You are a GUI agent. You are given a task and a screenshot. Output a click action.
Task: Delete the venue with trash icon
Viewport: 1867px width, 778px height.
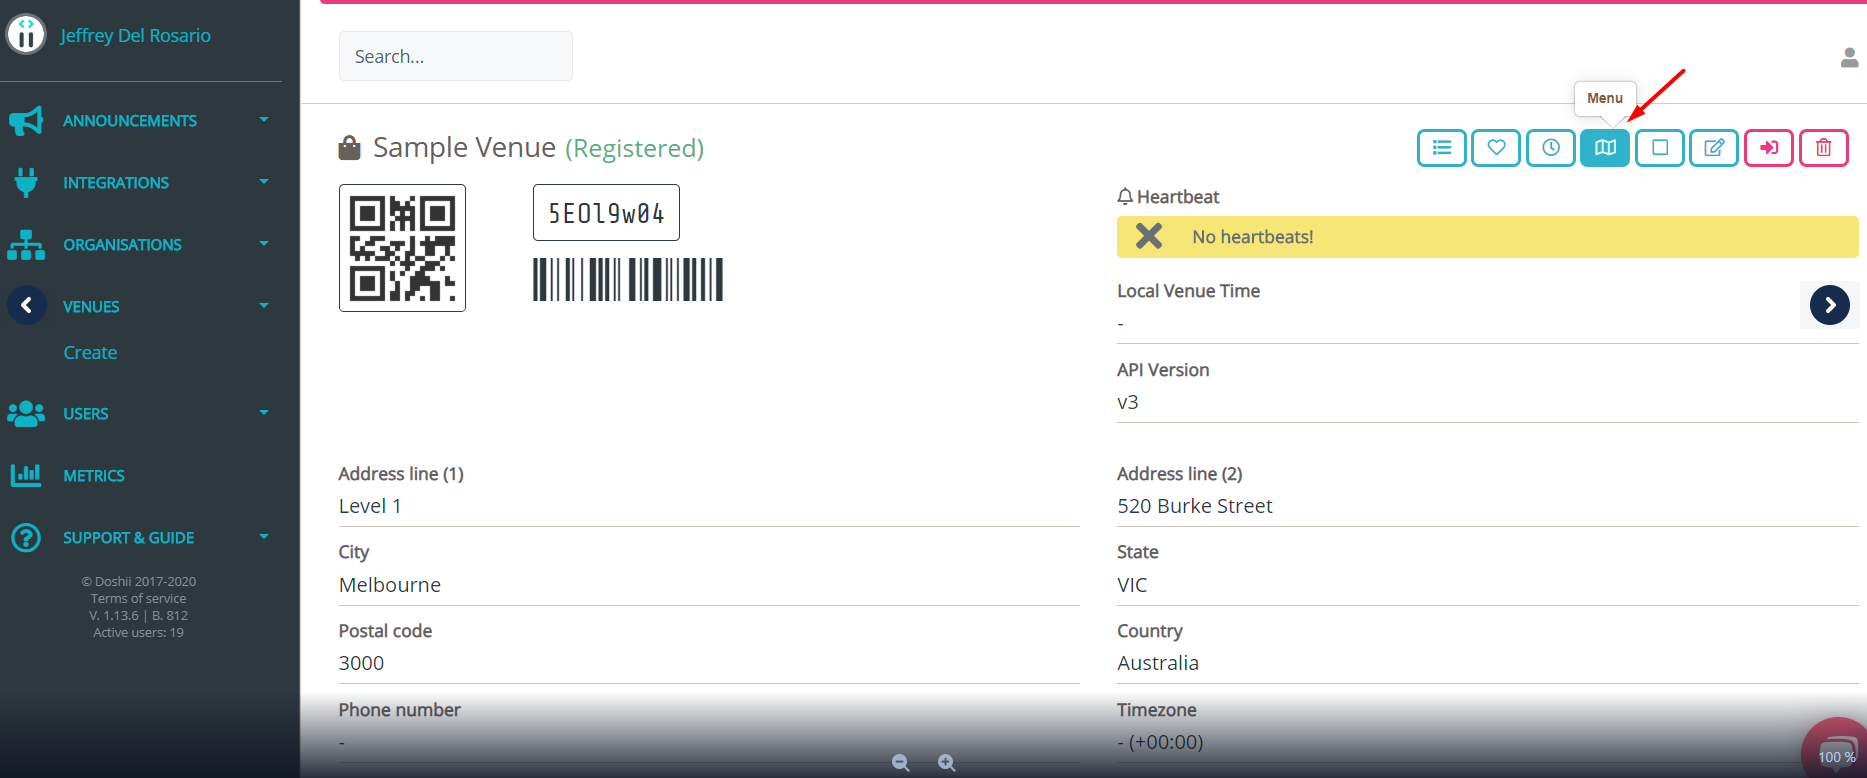pos(1824,148)
